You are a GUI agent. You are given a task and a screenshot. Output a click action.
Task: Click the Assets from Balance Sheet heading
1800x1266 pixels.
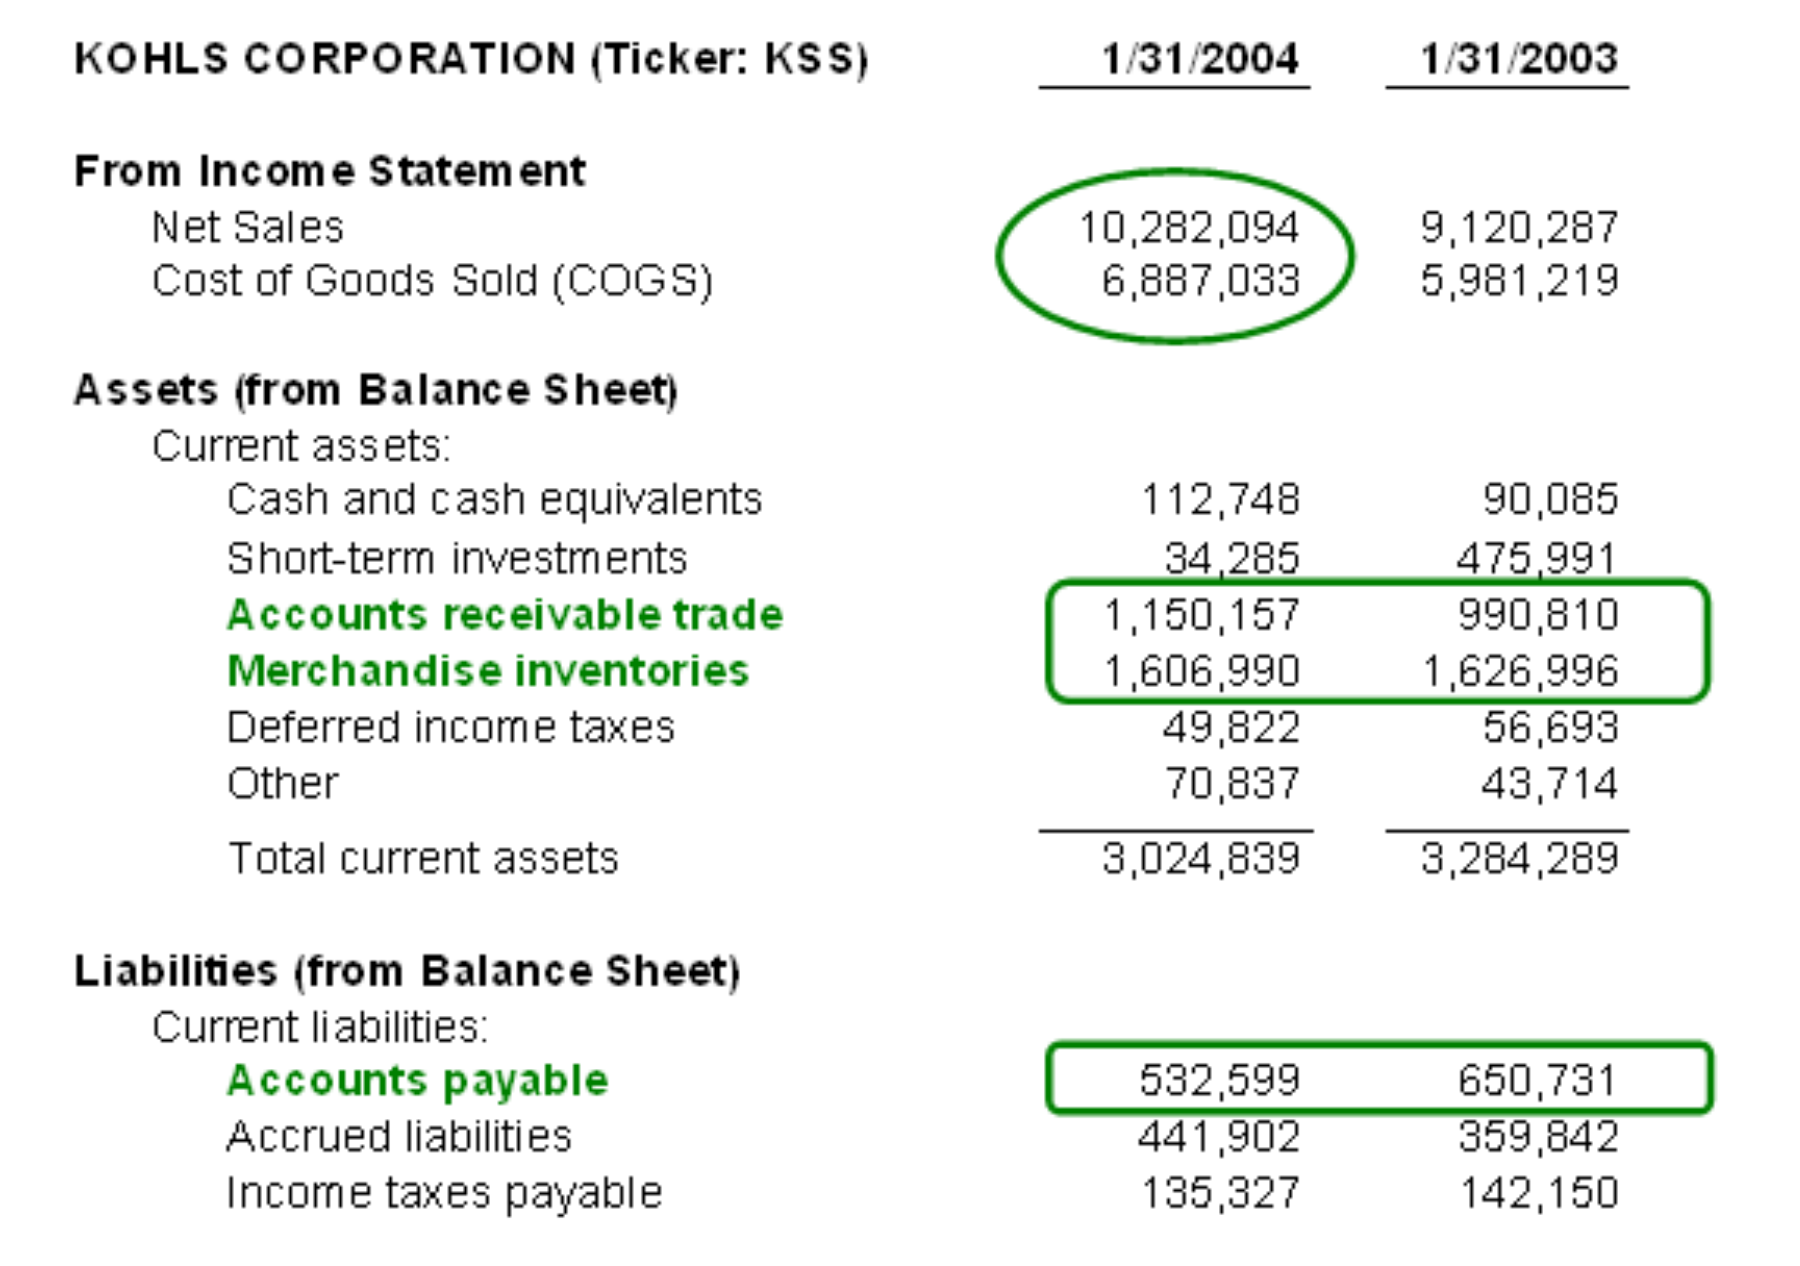tap(376, 390)
